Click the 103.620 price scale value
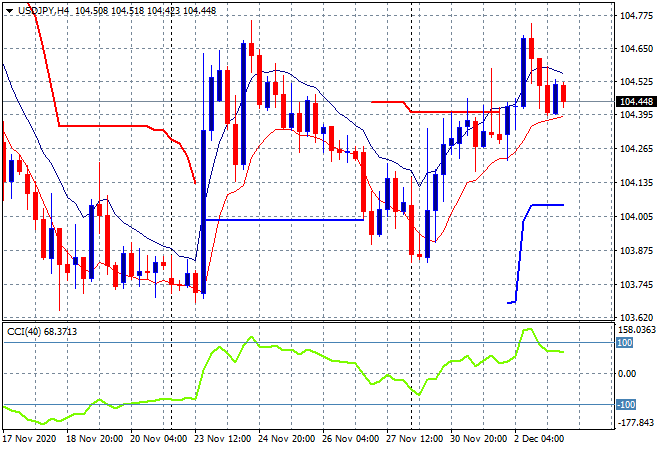The height and width of the screenshot is (450, 660). [636, 317]
